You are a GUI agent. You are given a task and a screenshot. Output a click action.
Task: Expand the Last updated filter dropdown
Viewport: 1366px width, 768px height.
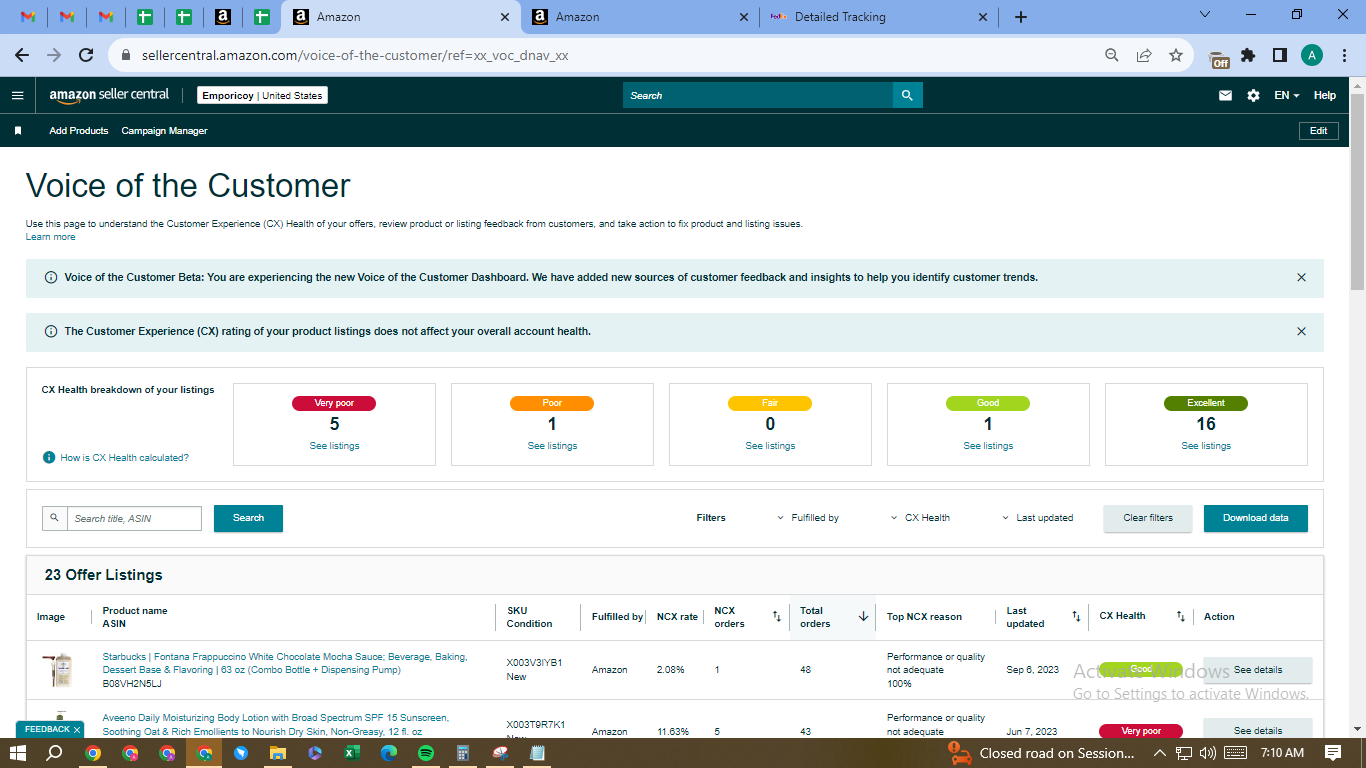[x=1037, y=518]
